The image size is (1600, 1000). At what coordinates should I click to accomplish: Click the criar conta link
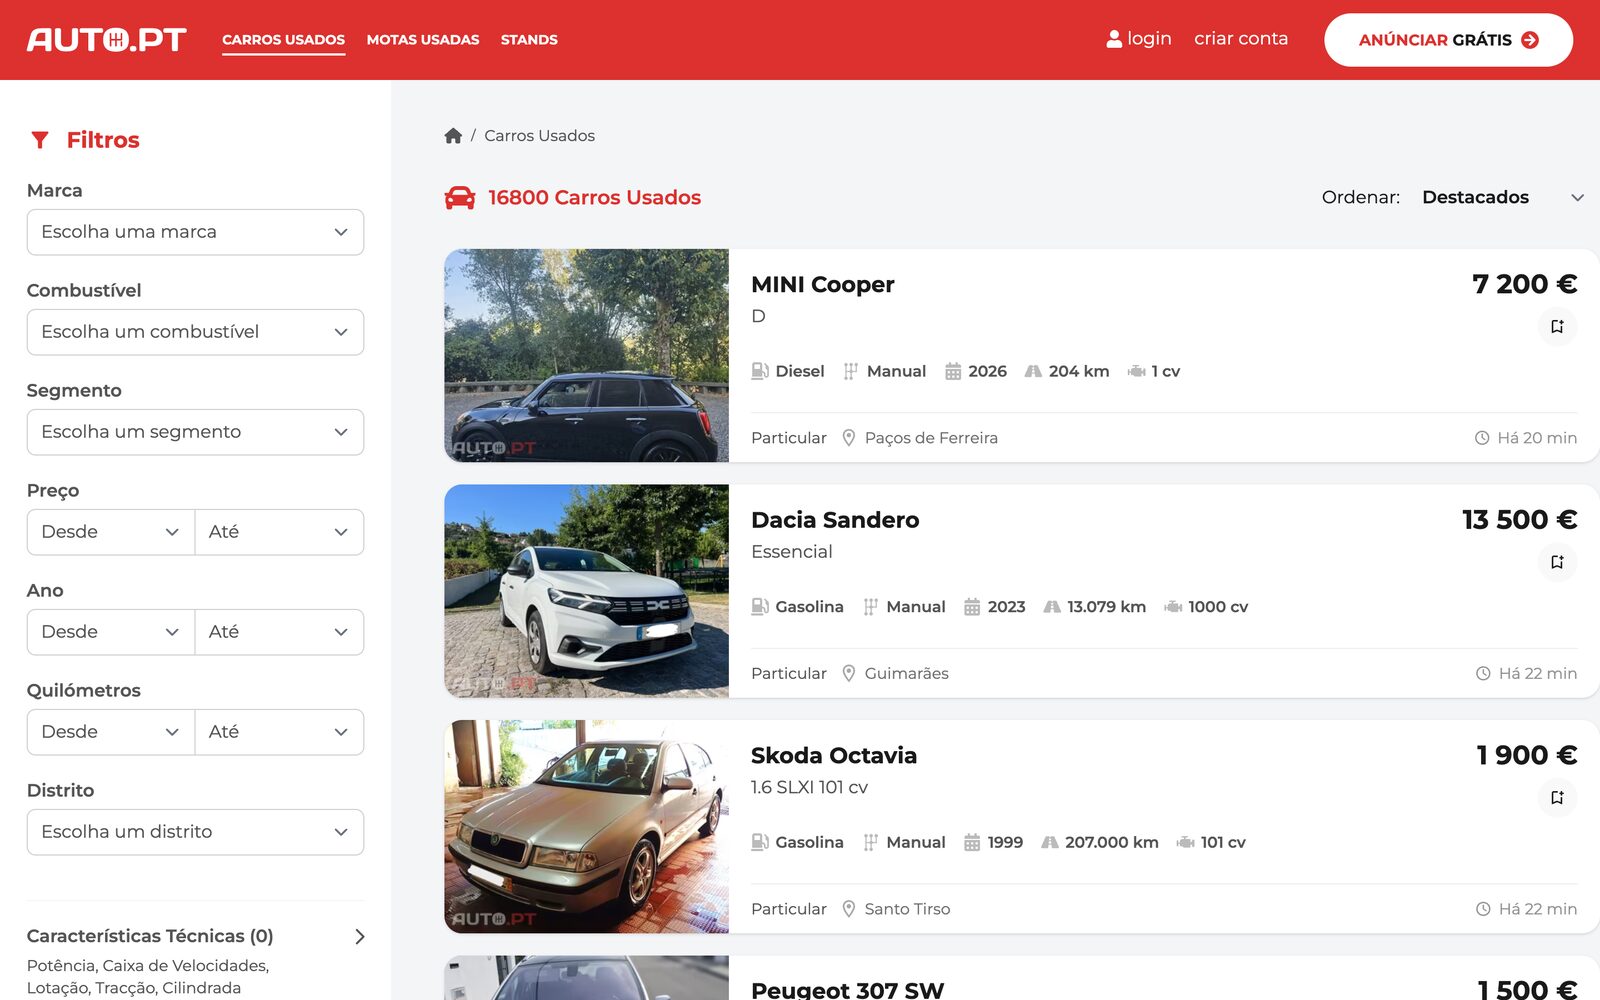[1241, 38]
